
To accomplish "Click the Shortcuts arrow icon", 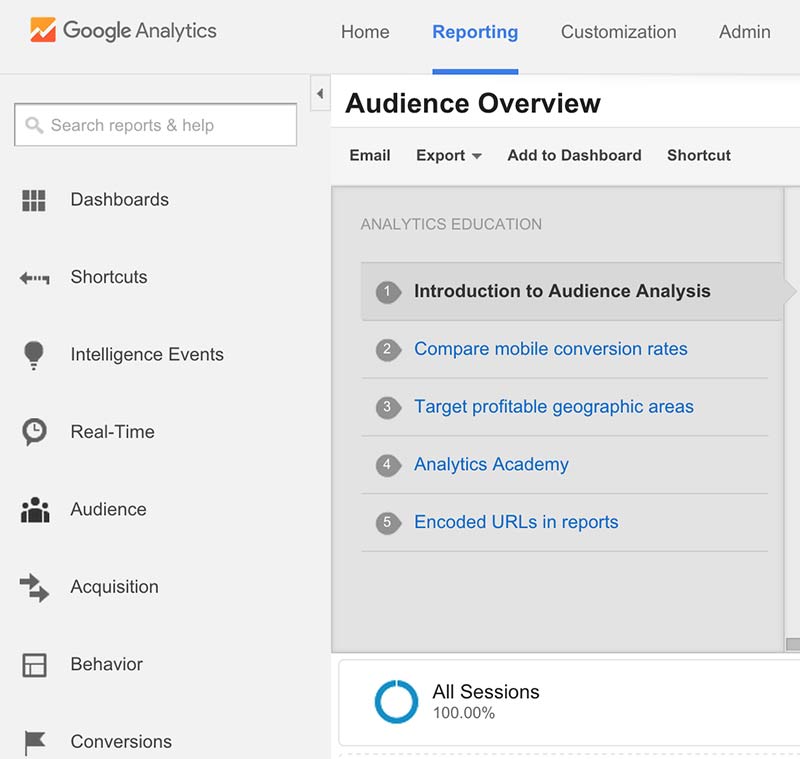I will 34,278.
